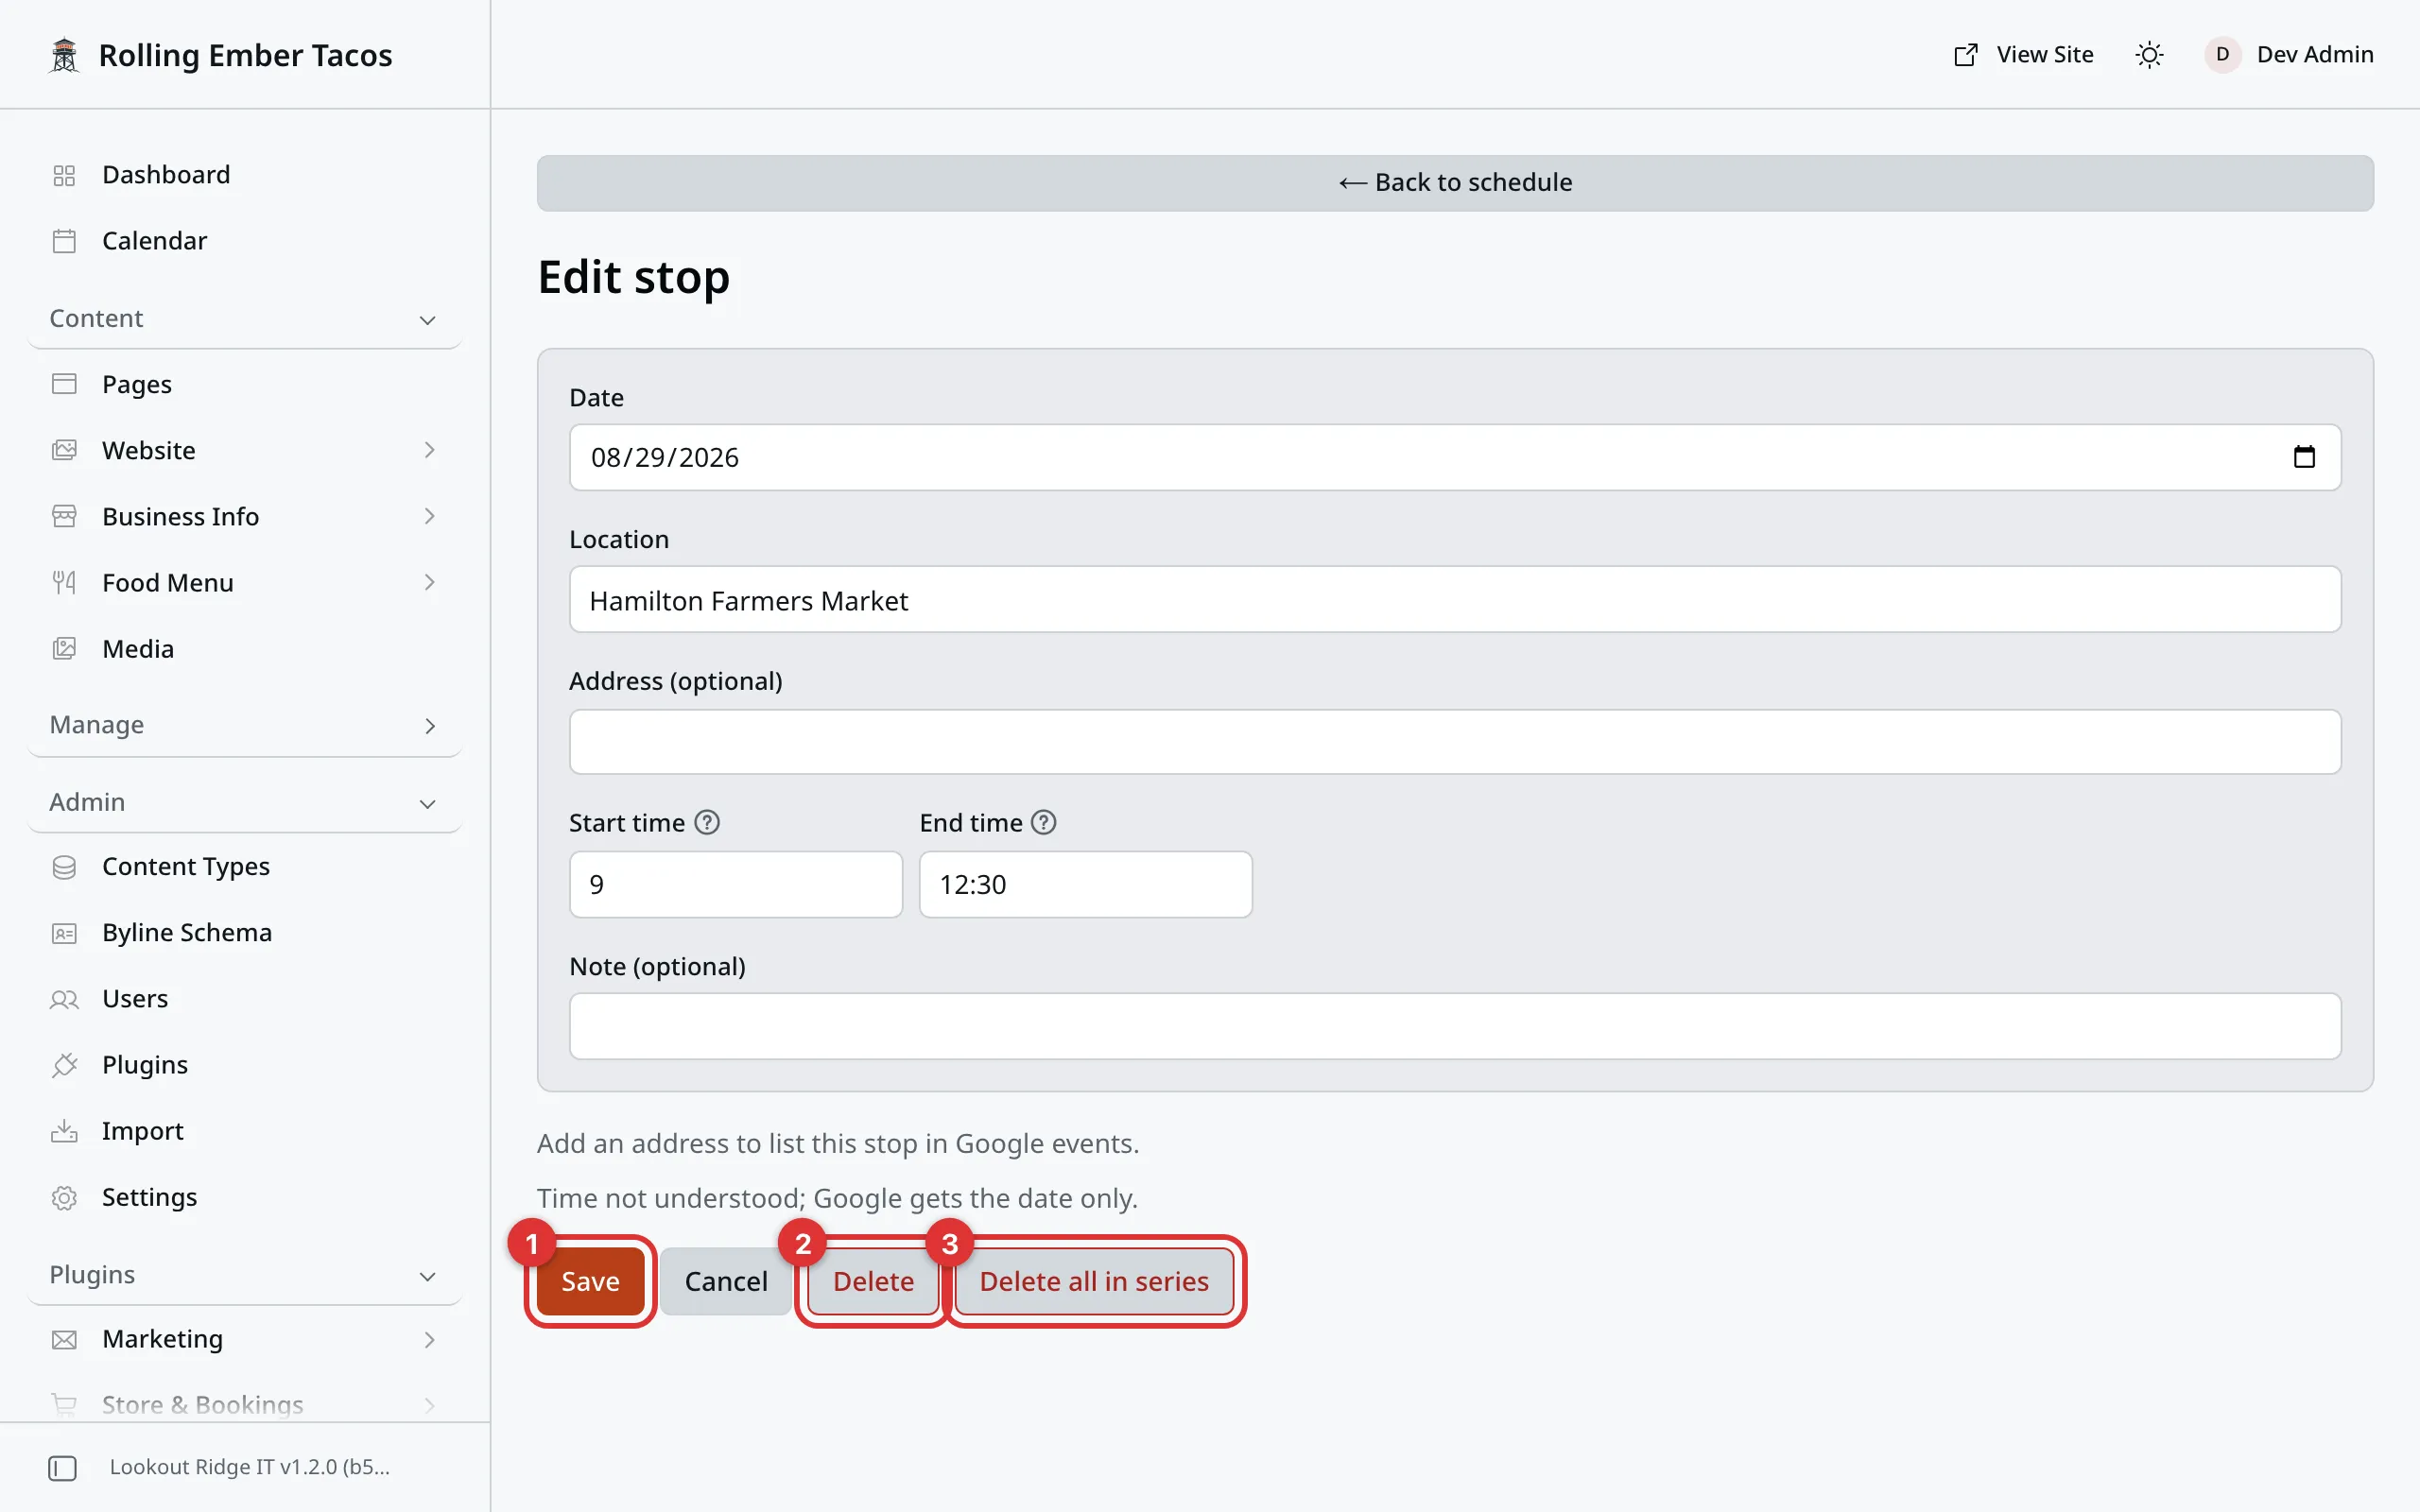Open the Calendar sidebar icon
This screenshot has height=1512, width=2420.
[64, 241]
